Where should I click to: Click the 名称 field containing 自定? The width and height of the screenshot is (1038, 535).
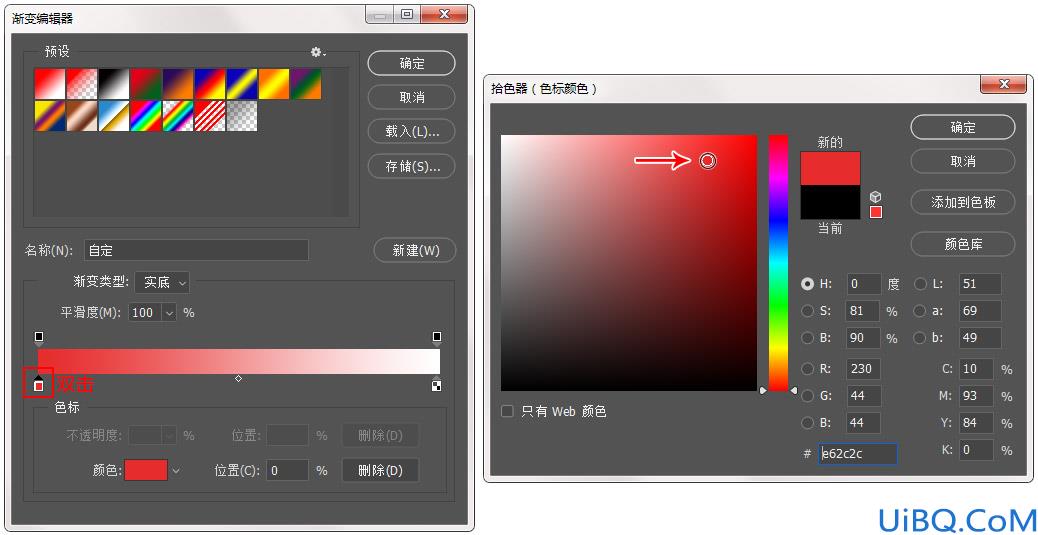[x=197, y=250]
